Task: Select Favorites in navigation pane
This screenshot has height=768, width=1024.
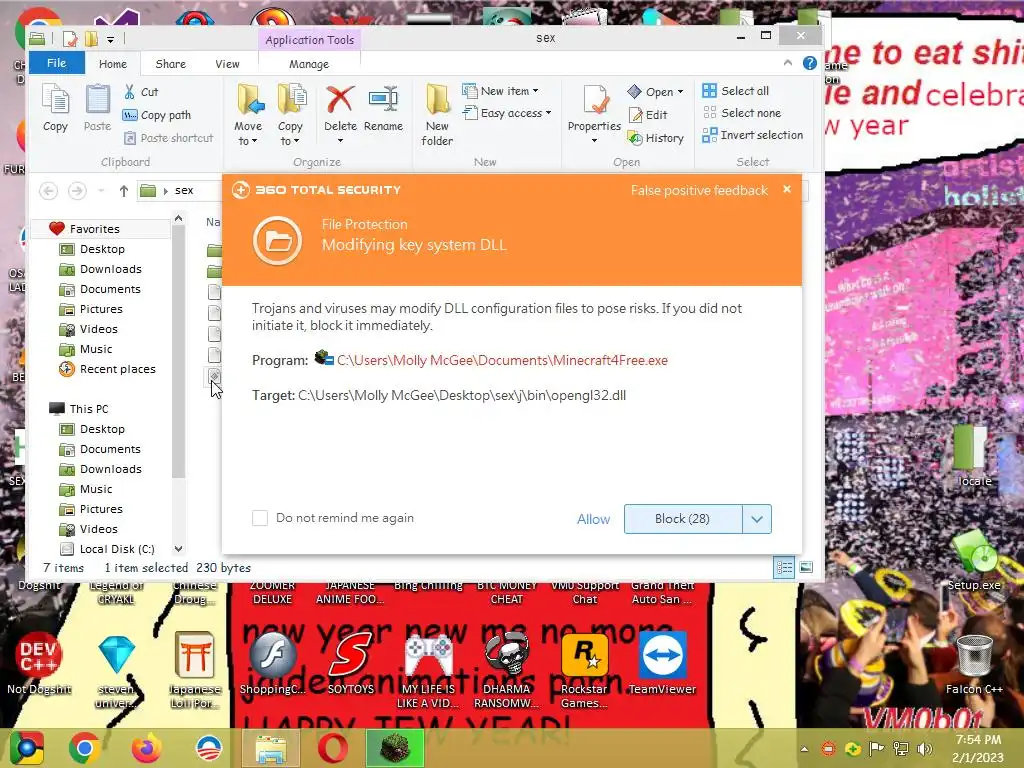Action: point(94,229)
